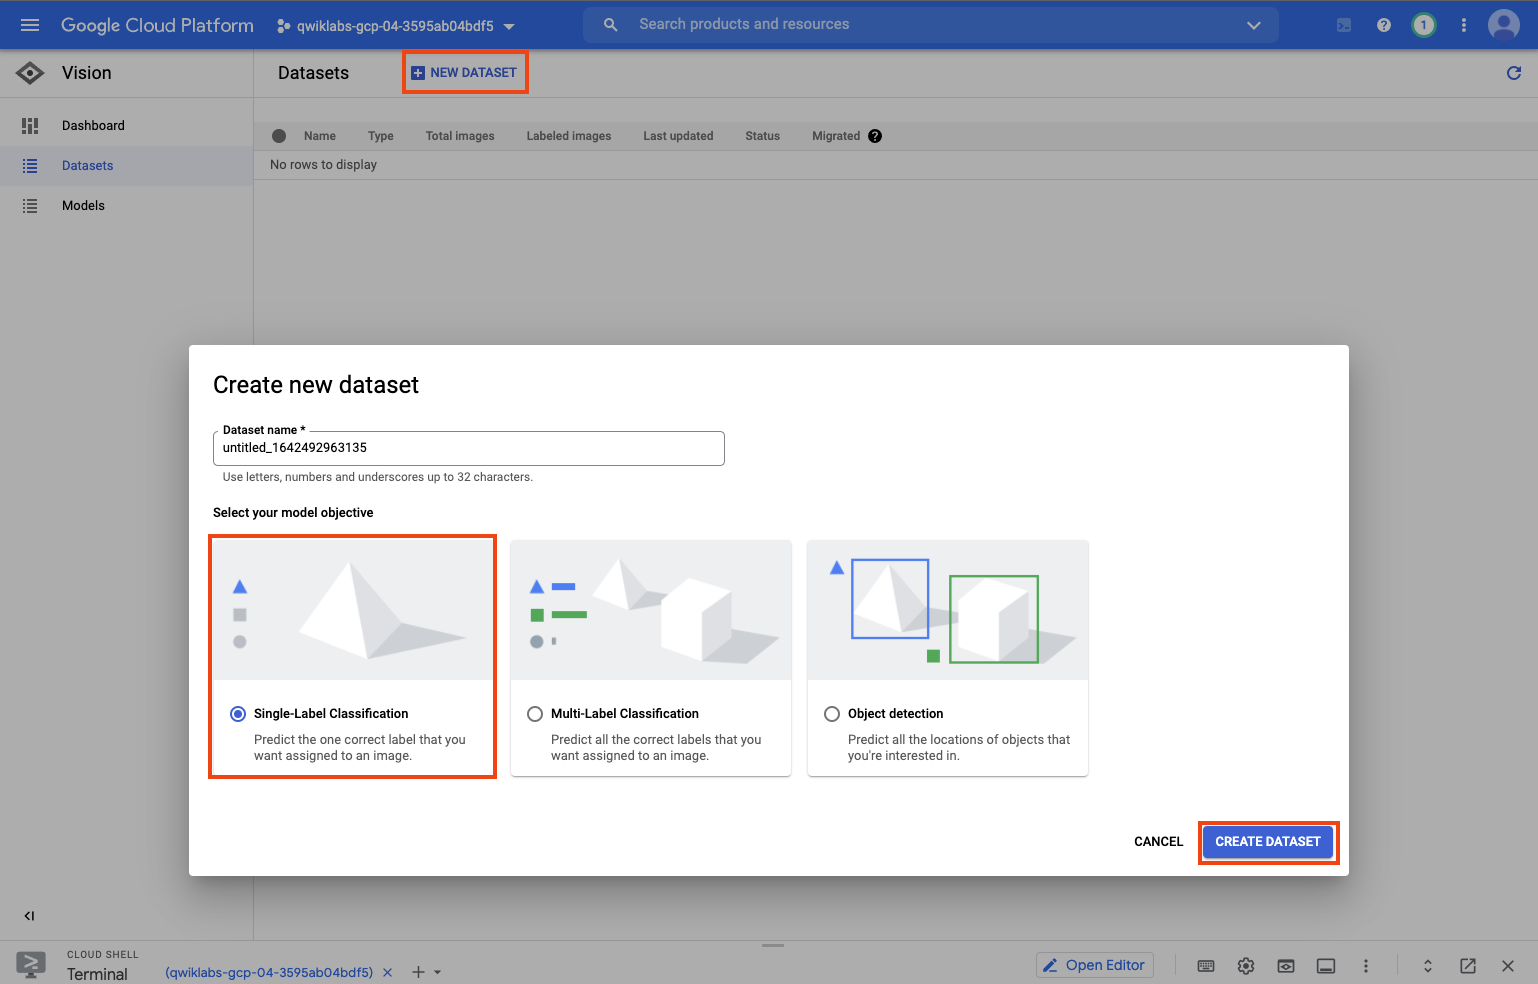
Task: Click the Type column header
Action: [x=381, y=136]
